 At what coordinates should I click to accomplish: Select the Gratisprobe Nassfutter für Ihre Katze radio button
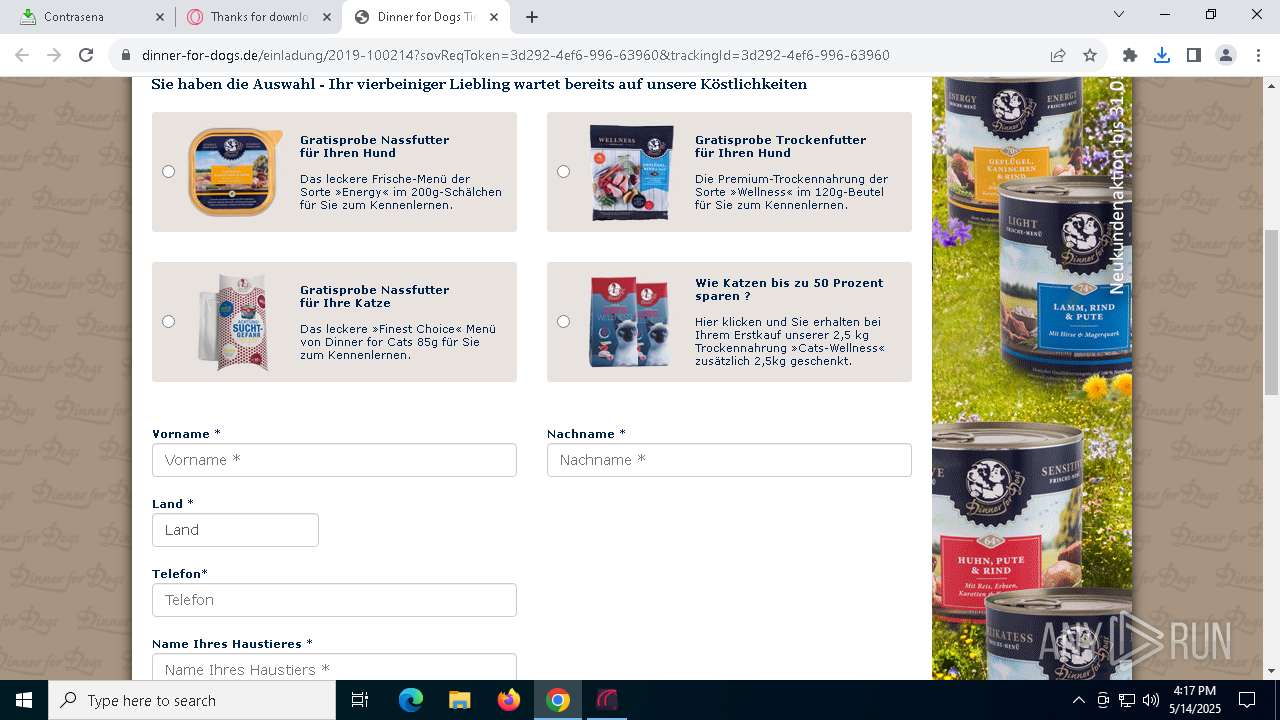(x=168, y=322)
